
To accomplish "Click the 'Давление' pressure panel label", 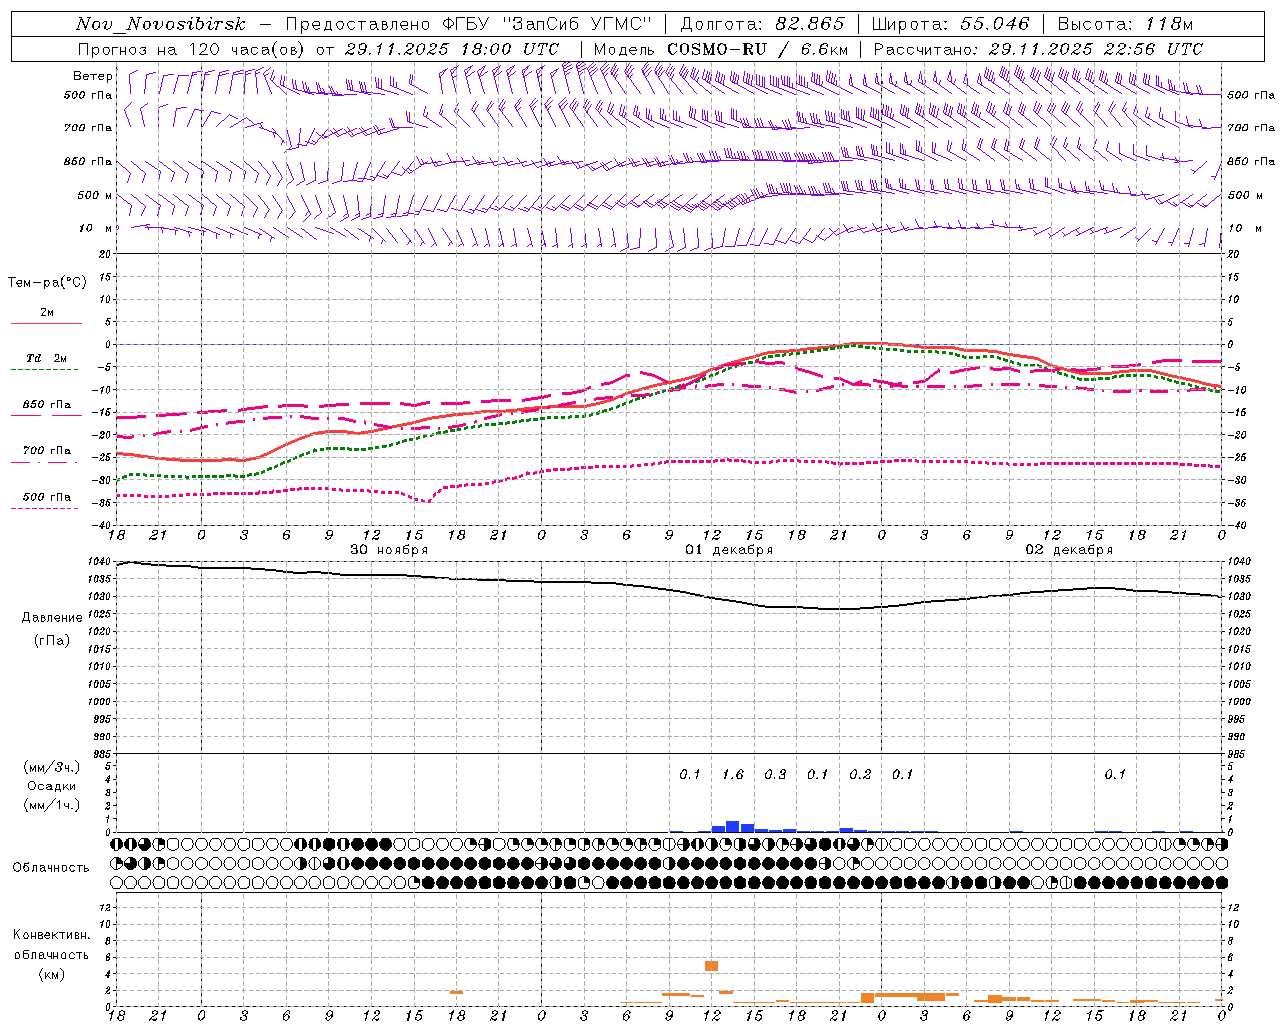I will click(x=52, y=618).
